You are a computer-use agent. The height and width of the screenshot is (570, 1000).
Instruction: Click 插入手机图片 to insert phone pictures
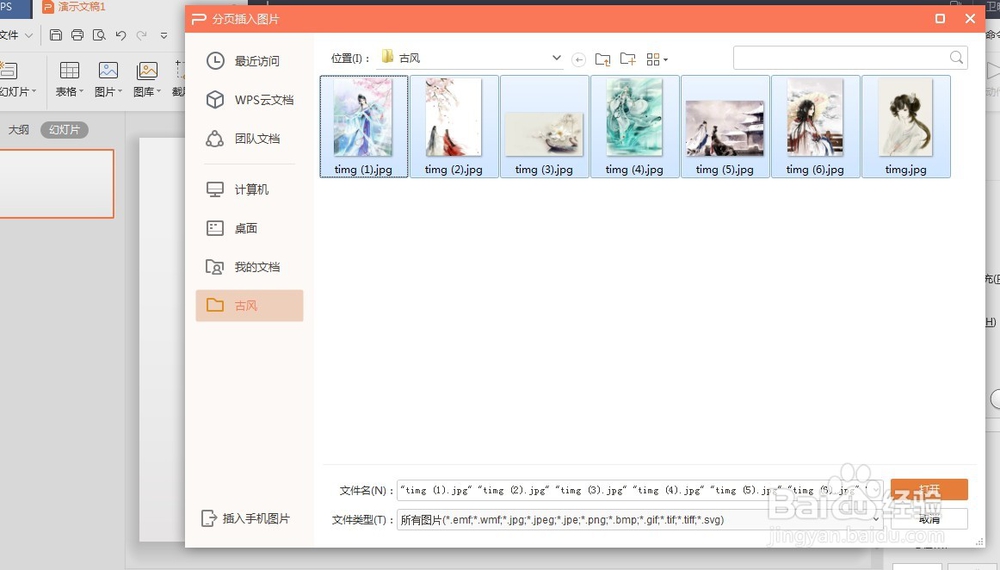(246, 518)
